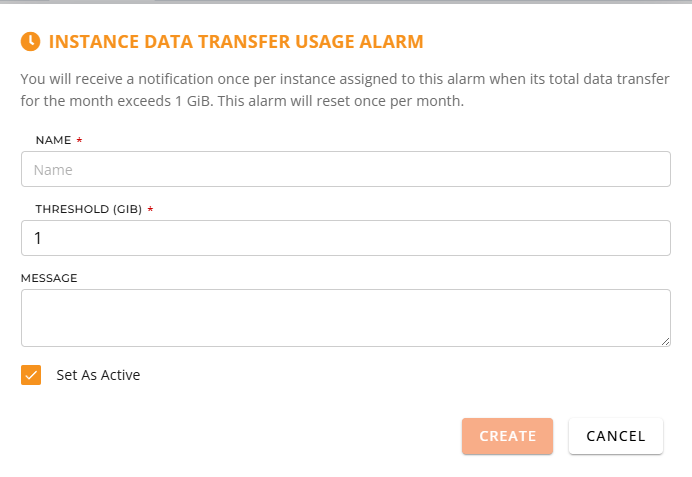Screen dimensions: 692x477
Task: Click the THRESHOLD (GIB) field label
Action: point(89,209)
